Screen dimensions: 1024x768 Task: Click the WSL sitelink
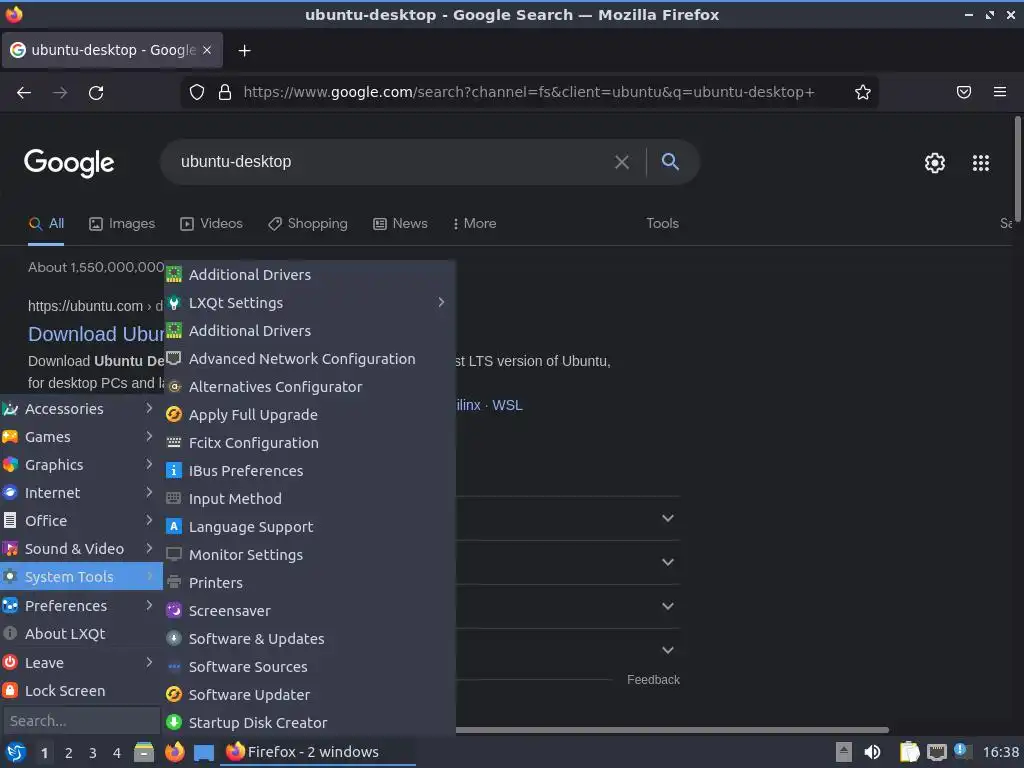[x=507, y=405]
